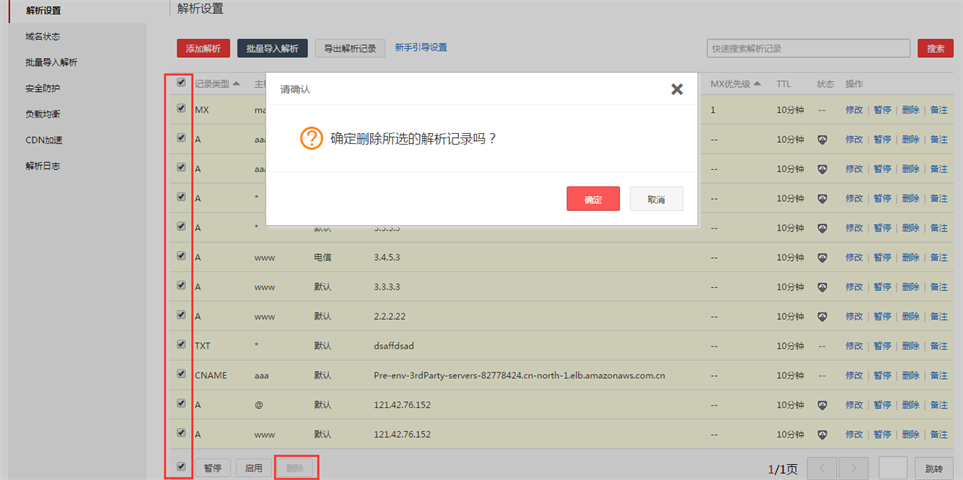Confirm deletion with 确定 button
Screen dimensions: 963x480
click(x=593, y=199)
